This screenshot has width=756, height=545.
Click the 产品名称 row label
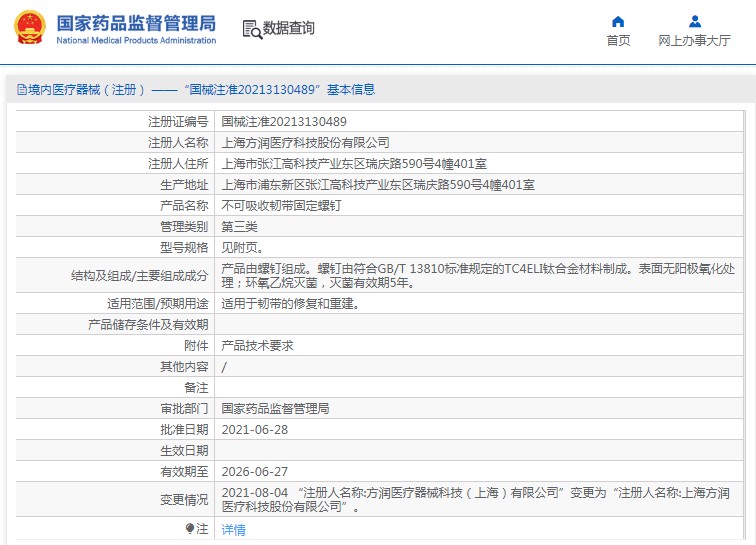[x=184, y=206]
